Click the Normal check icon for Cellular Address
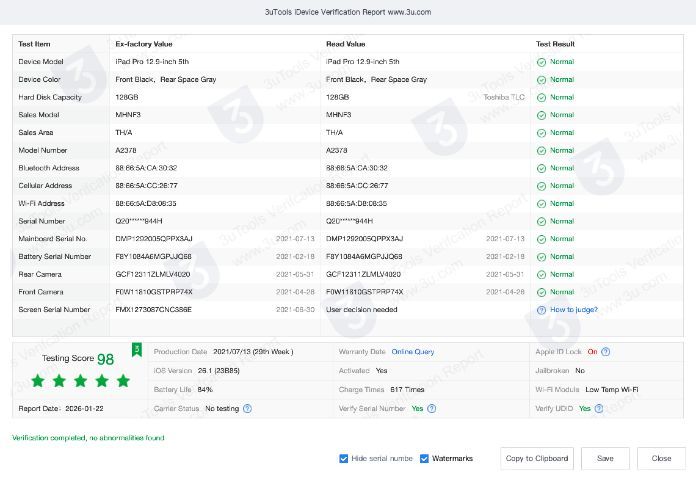The height and width of the screenshot is (480, 696). pyautogui.click(x=541, y=186)
